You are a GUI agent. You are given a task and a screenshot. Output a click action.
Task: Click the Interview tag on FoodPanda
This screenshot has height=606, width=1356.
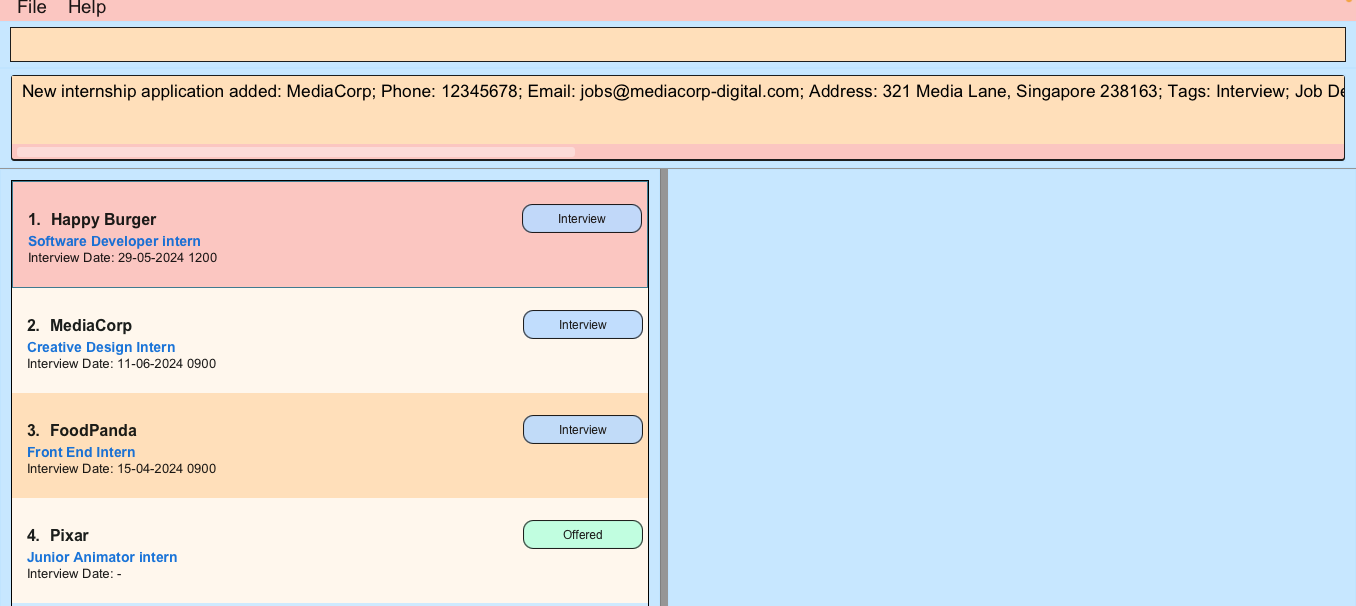583,430
